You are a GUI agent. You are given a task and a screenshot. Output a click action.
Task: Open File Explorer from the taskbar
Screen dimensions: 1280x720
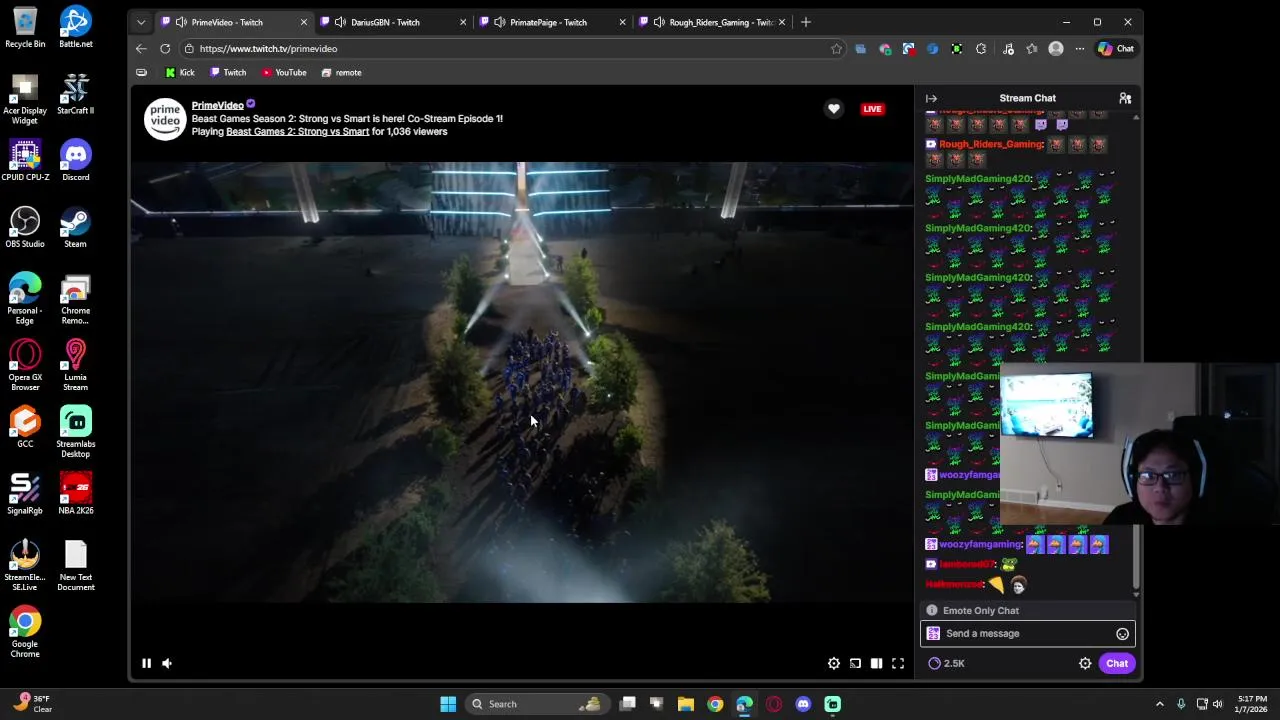[x=686, y=704]
